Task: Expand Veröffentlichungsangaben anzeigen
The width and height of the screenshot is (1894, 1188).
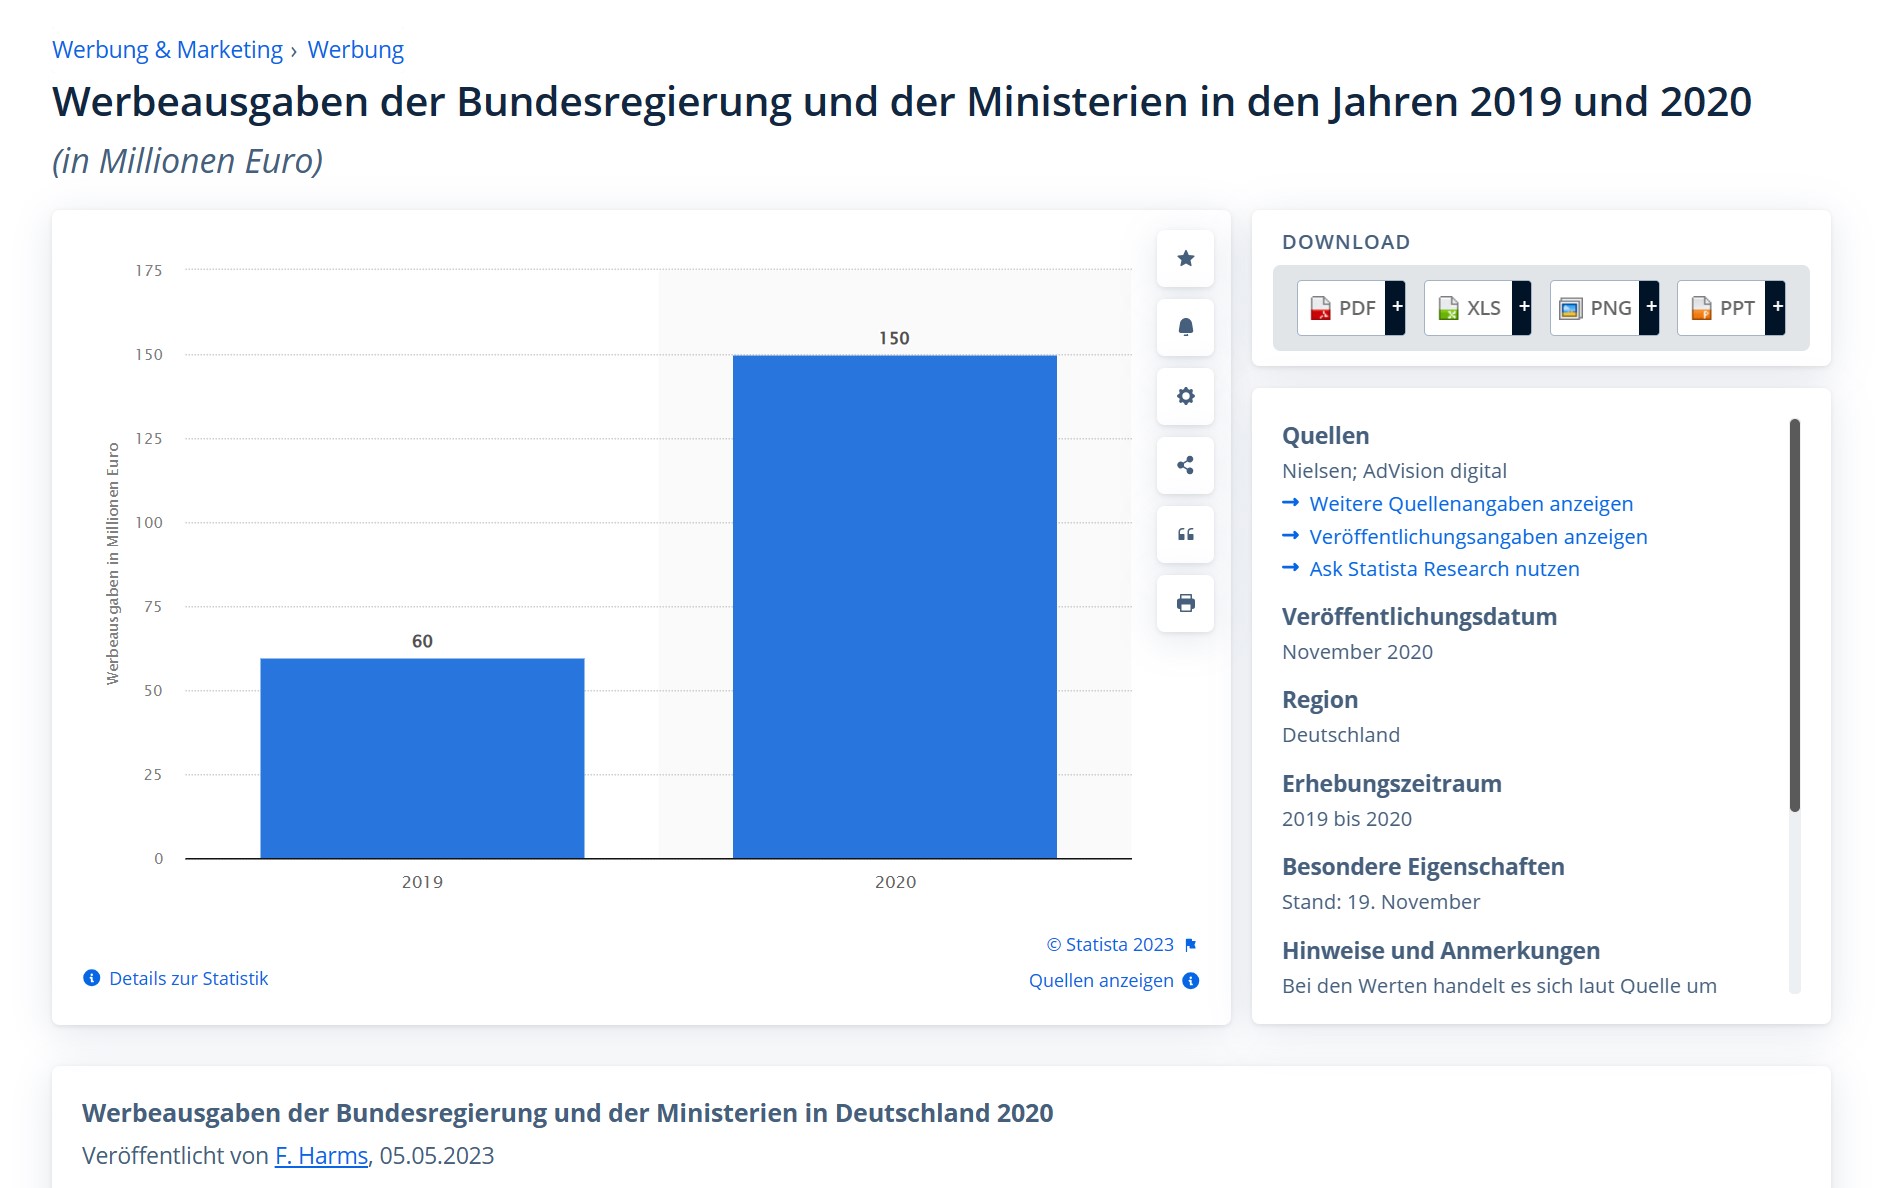Action: pyautogui.click(x=1477, y=537)
